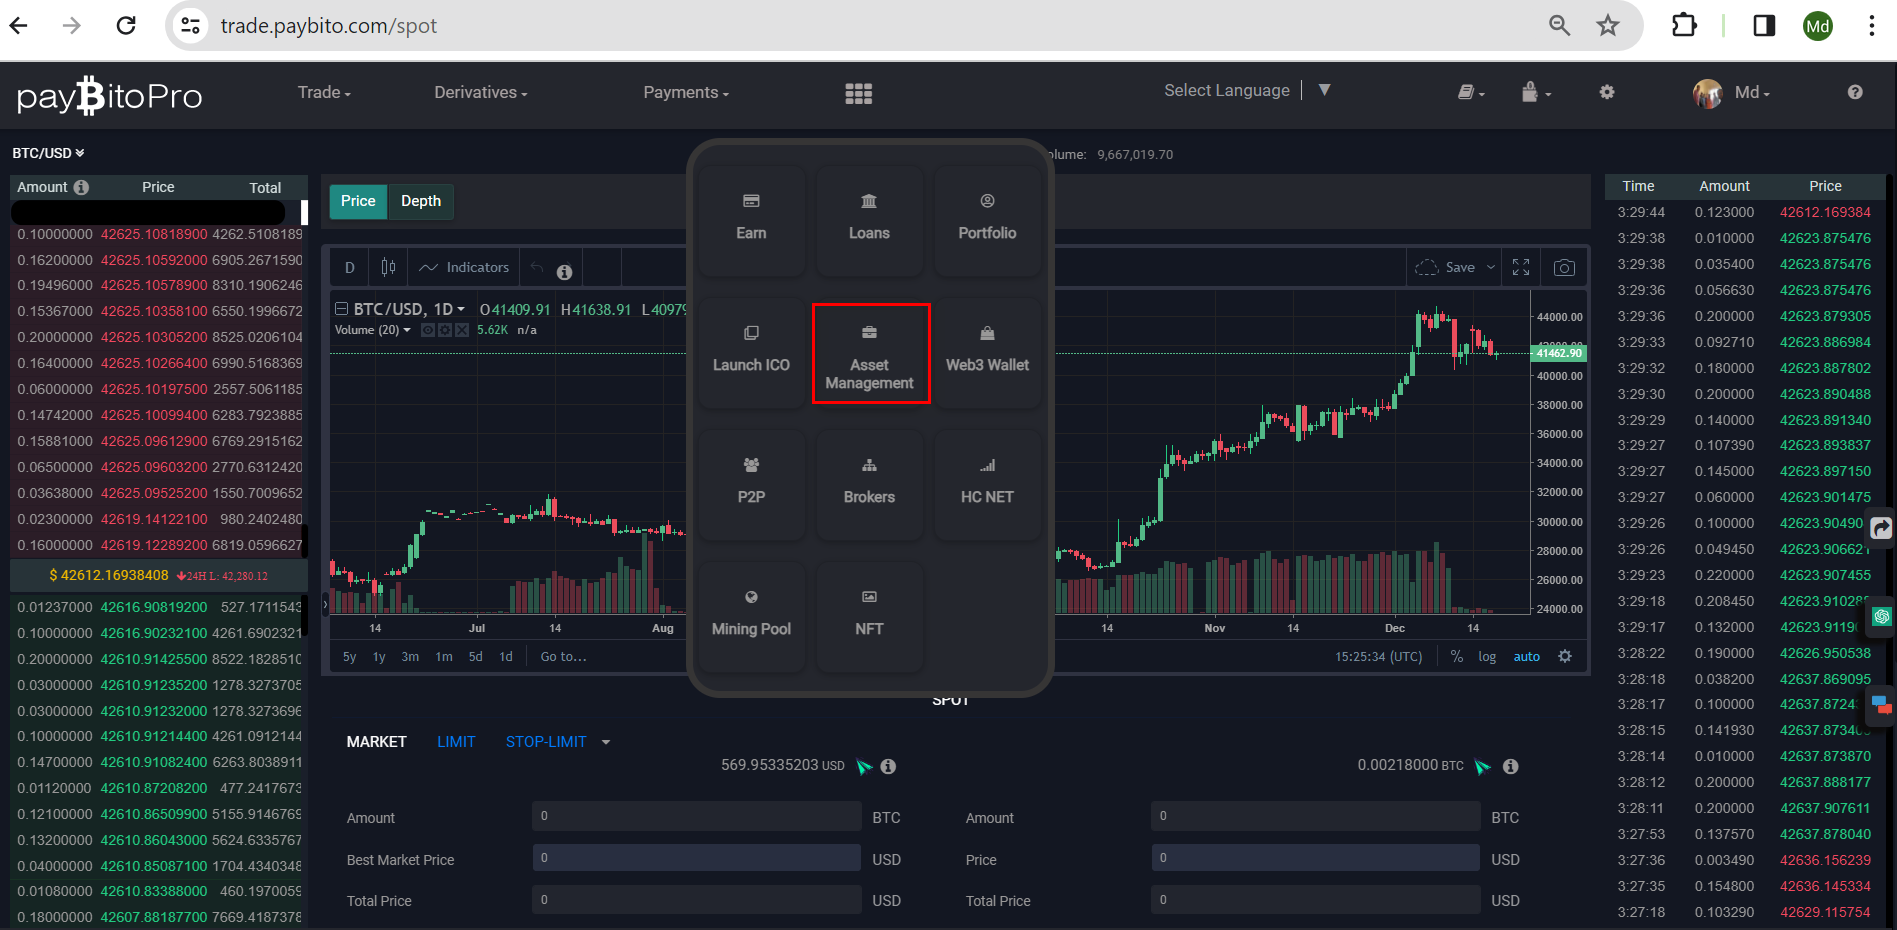This screenshot has height=930, width=1897.
Task: Click the green arrow beside BTC balance
Action: (1483, 766)
